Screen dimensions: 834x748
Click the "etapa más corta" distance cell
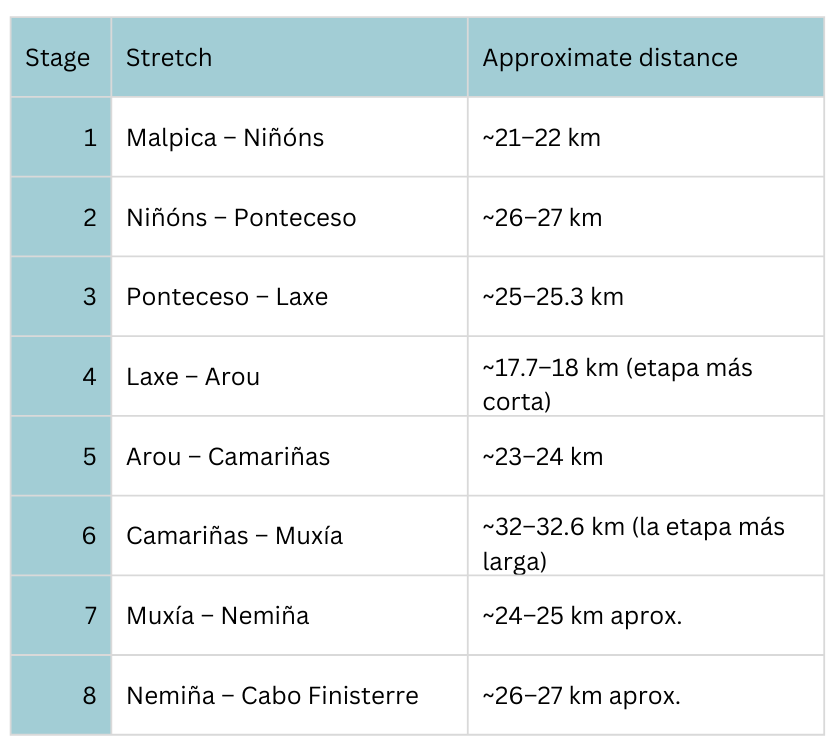coord(617,384)
